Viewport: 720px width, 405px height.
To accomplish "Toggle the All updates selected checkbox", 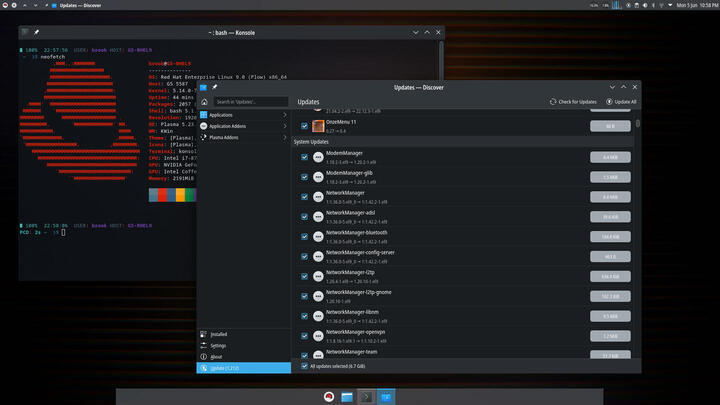I will [304, 366].
